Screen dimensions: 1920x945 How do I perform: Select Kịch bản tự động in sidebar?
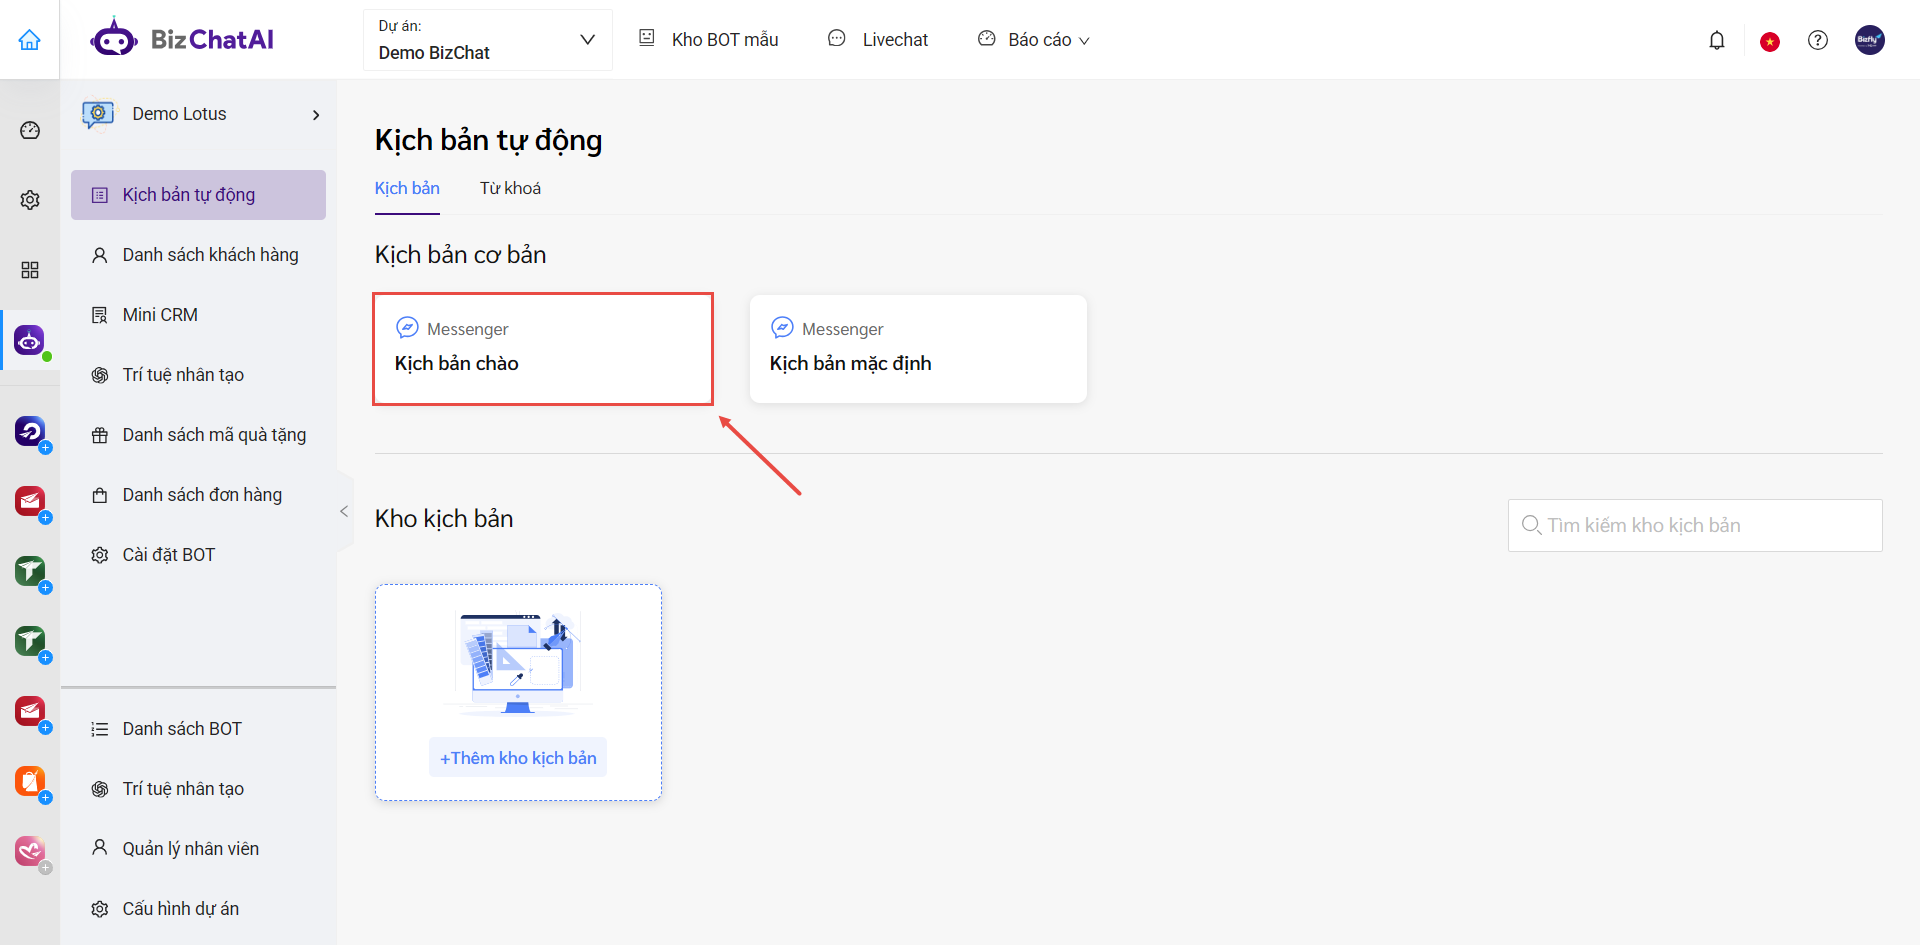point(198,195)
